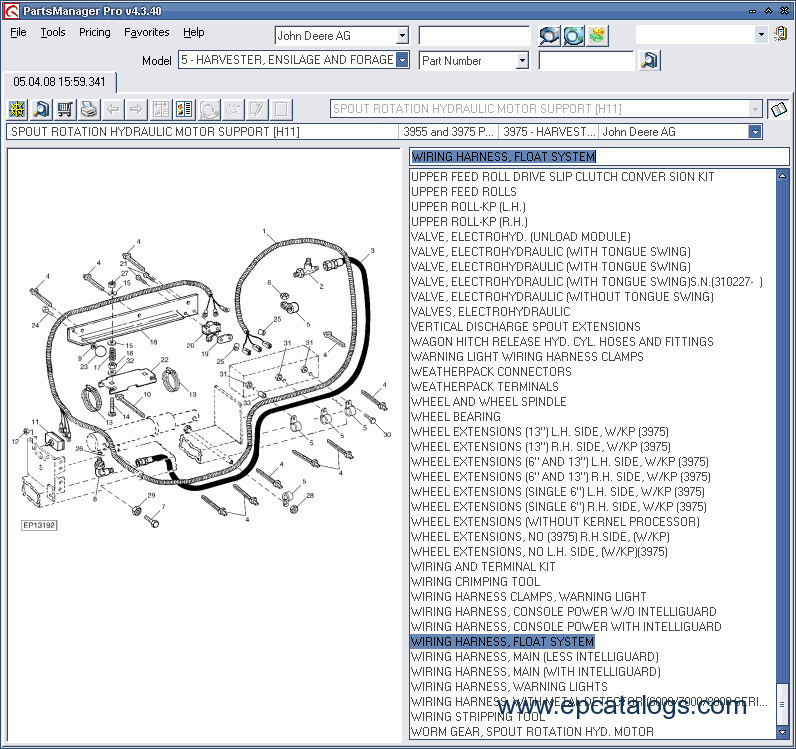Expand the John Deere AG breadcrumb dropdown arrow
The height and width of the screenshot is (749, 796).
[755, 132]
